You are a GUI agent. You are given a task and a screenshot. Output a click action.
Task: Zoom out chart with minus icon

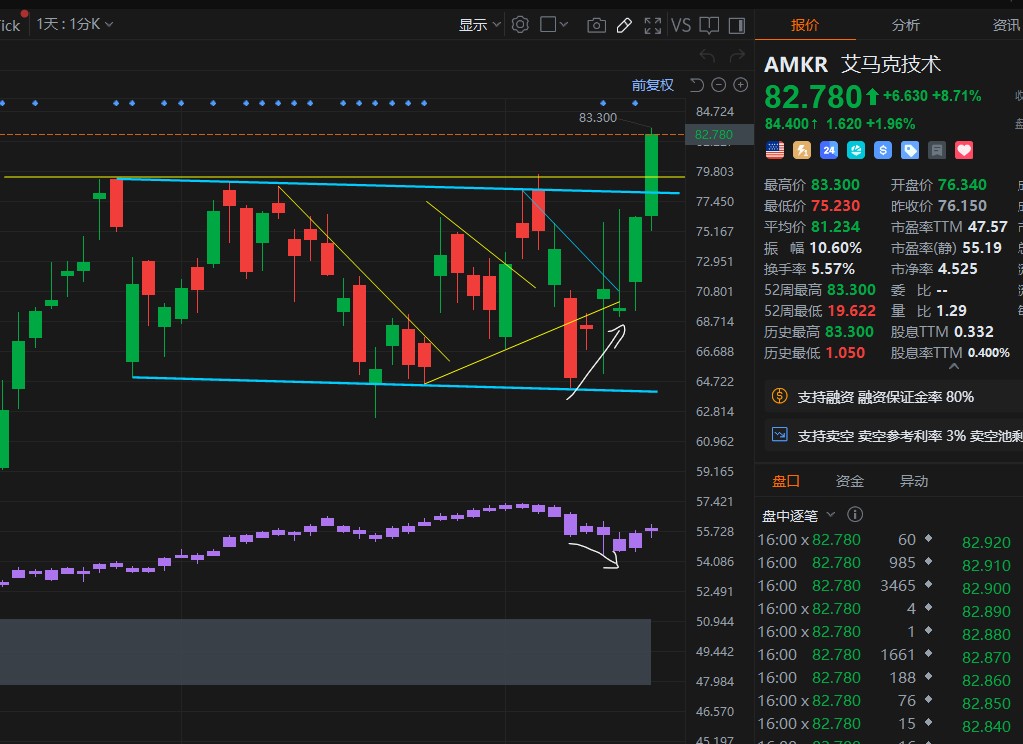719,85
